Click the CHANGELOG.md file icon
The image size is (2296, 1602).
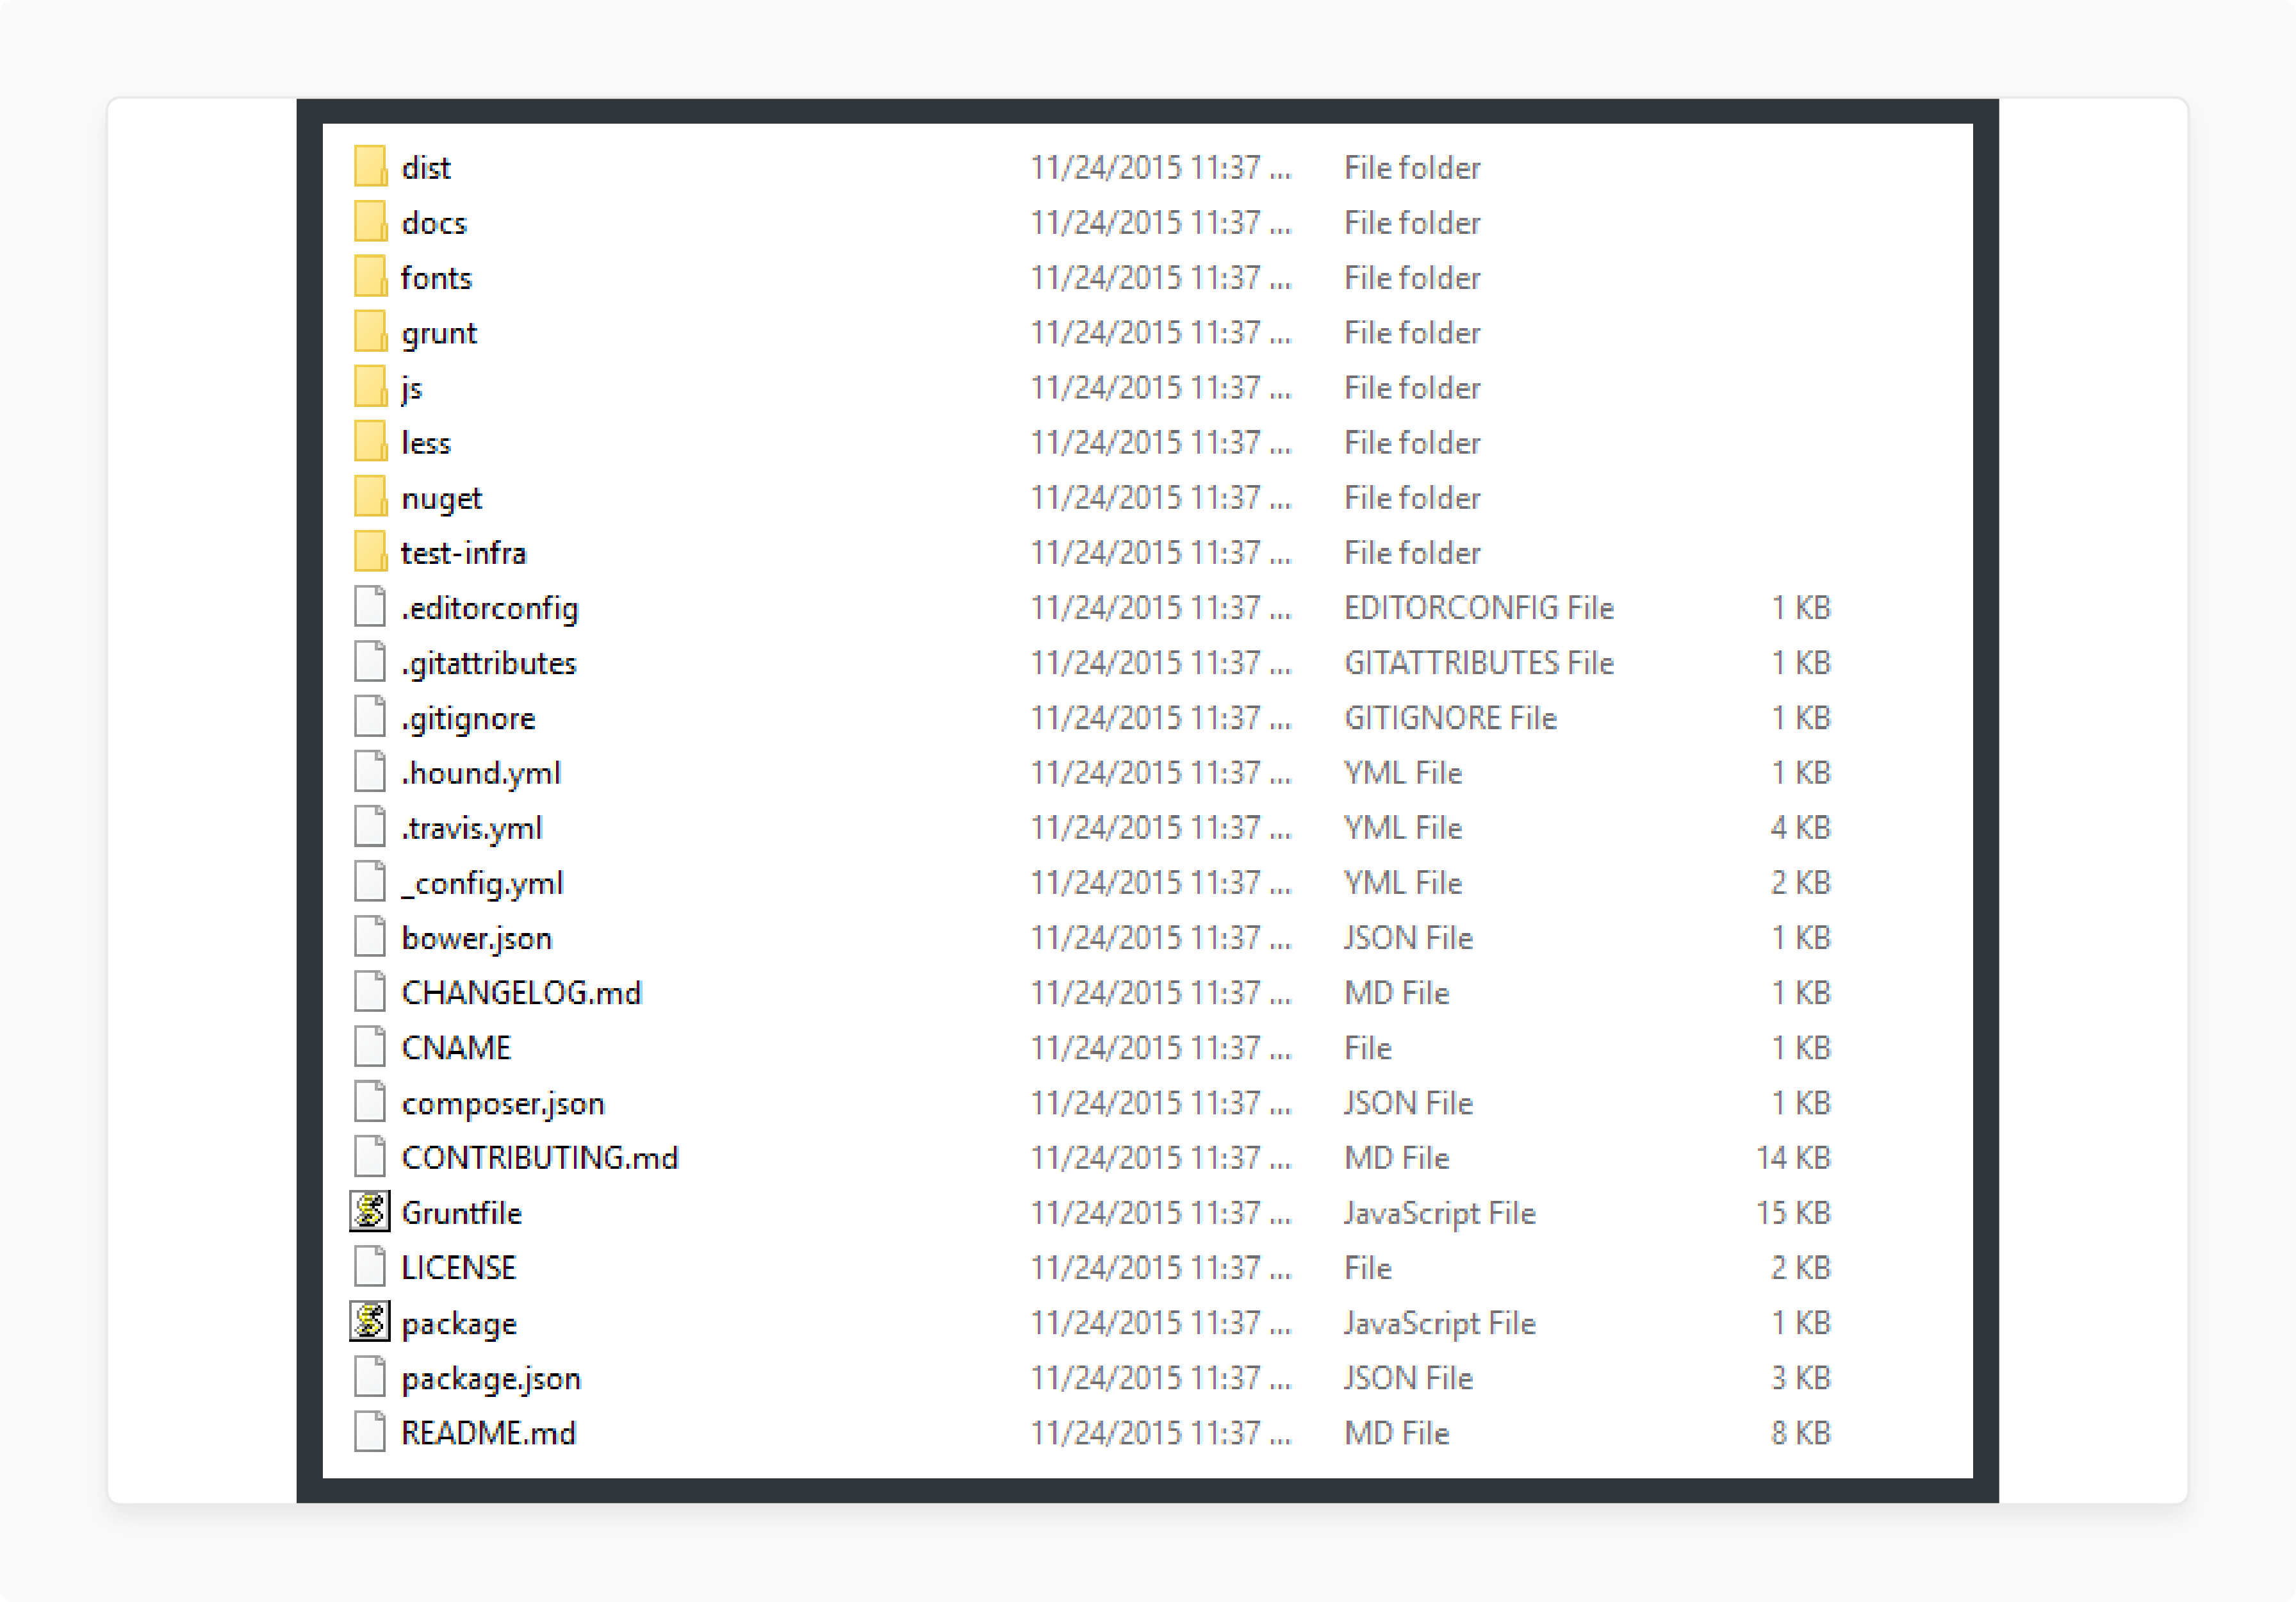[x=370, y=991]
